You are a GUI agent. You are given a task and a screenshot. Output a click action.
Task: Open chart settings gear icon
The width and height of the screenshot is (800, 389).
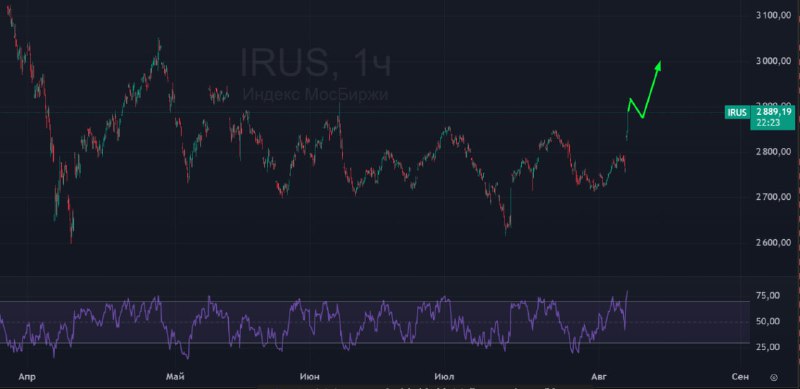click(x=773, y=378)
